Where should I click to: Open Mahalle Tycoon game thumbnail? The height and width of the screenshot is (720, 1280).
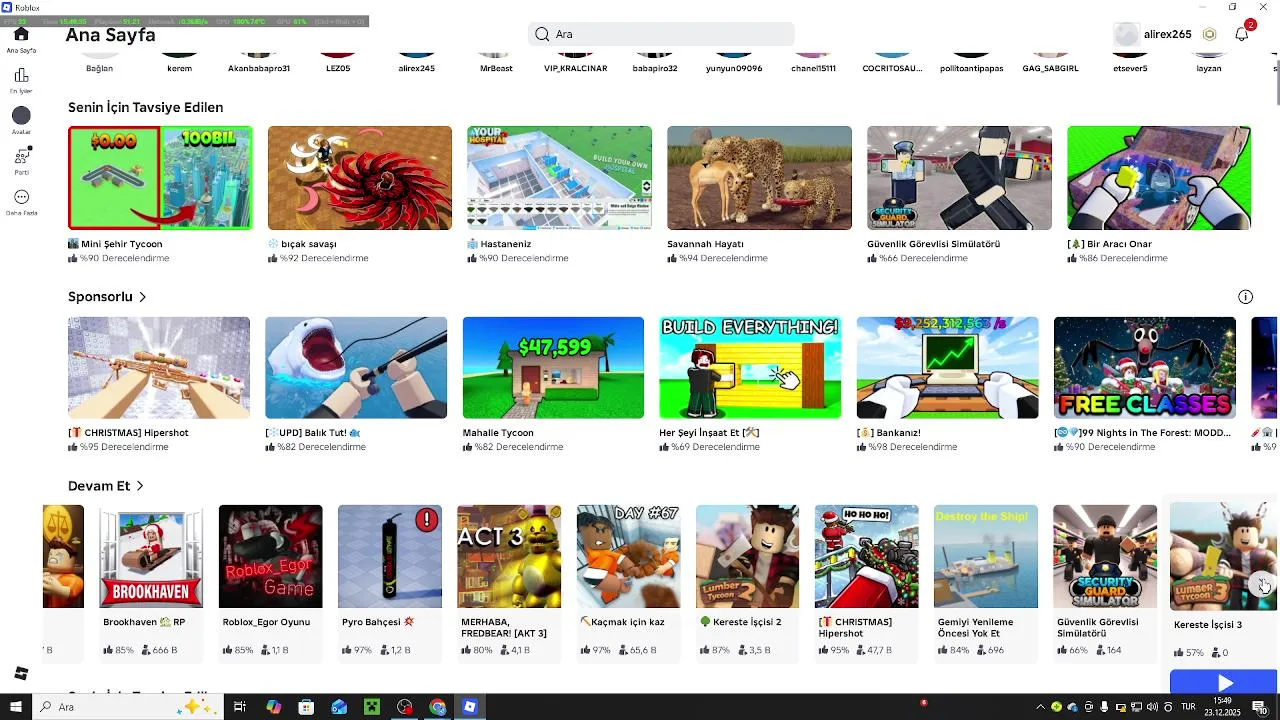point(553,368)
